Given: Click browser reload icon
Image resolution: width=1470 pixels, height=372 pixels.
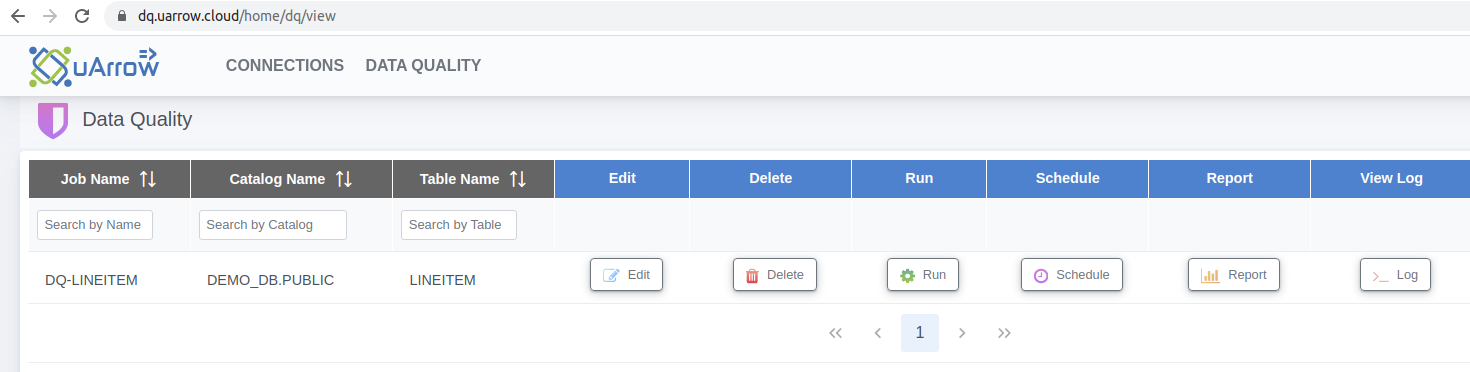Looking at the screenshot, I should click(82, 16).
